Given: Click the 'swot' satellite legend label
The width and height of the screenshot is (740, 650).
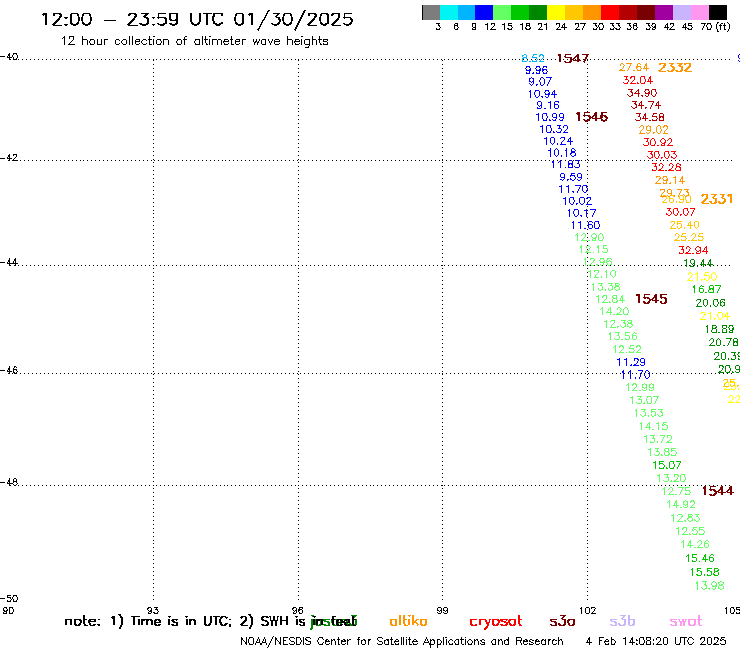Looking at the screenshot, I should [686, 621].
